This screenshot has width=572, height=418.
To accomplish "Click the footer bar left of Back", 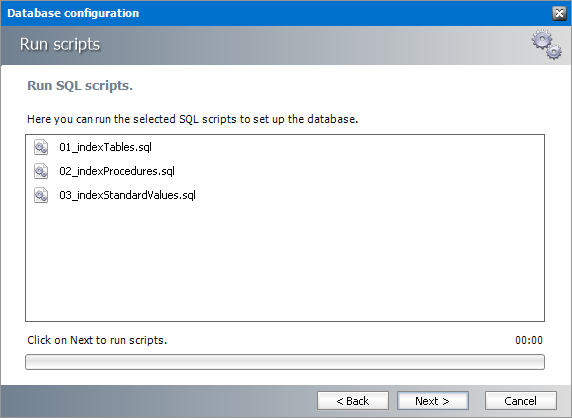I will click(159, 401).
